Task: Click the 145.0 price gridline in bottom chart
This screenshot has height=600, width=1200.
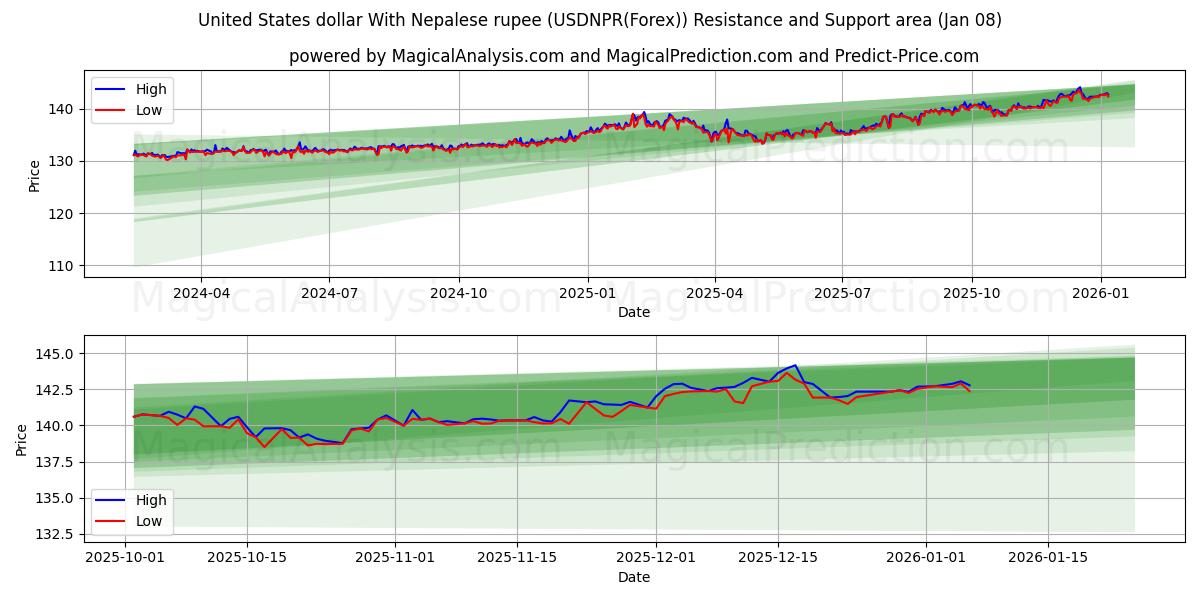Action: tap(600, 352)
